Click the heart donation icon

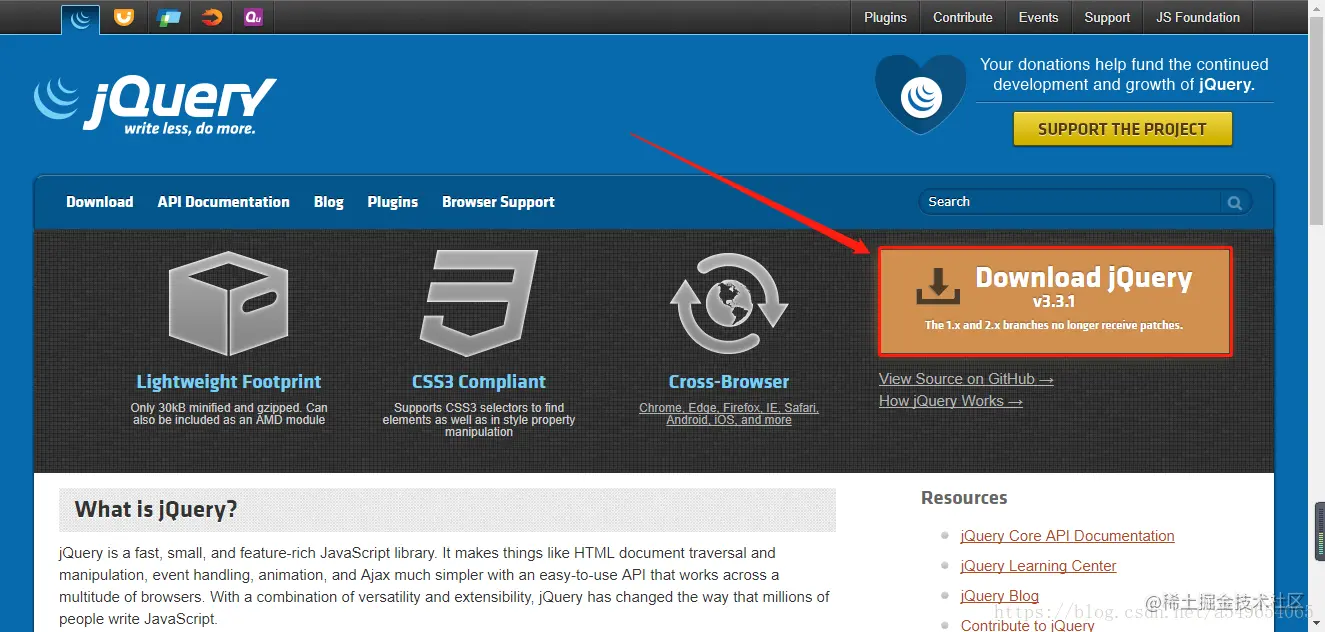click(x=921, y=95)
